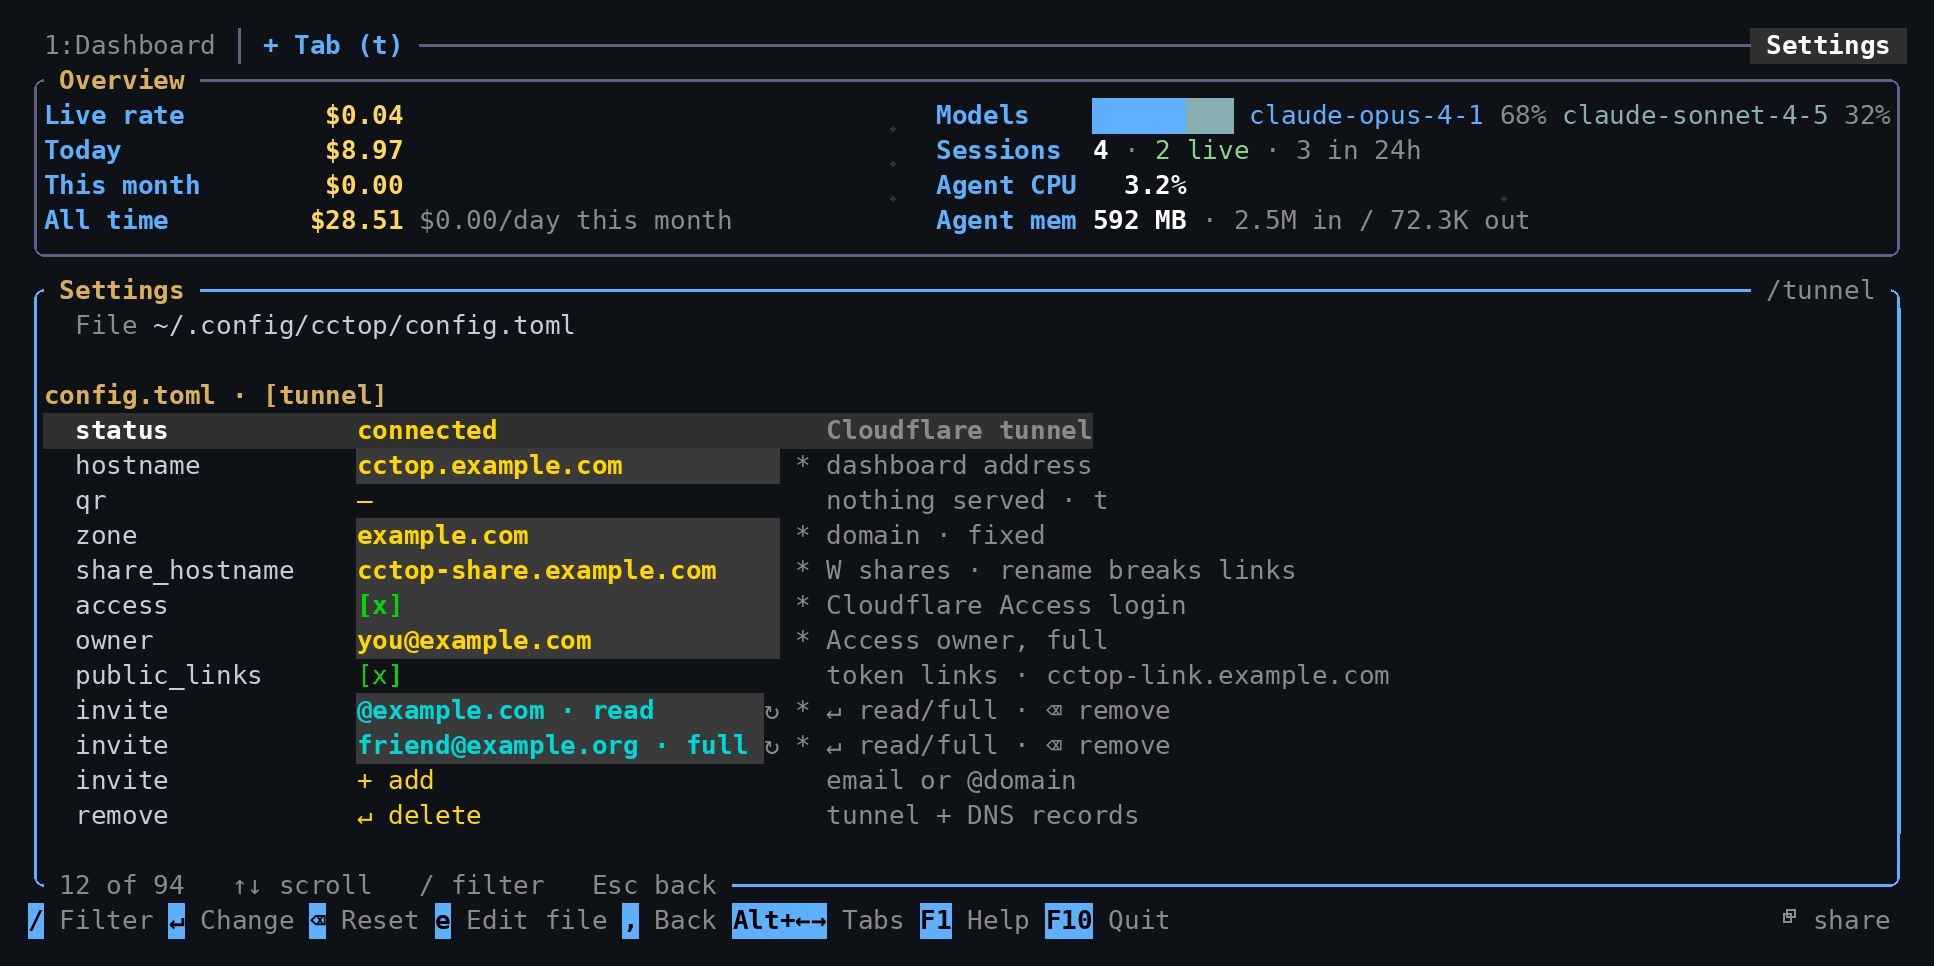The image size is (1934, 966).
Task: Click the refresh icon on the @example.com invite row
Action: [x=771, y=711]
